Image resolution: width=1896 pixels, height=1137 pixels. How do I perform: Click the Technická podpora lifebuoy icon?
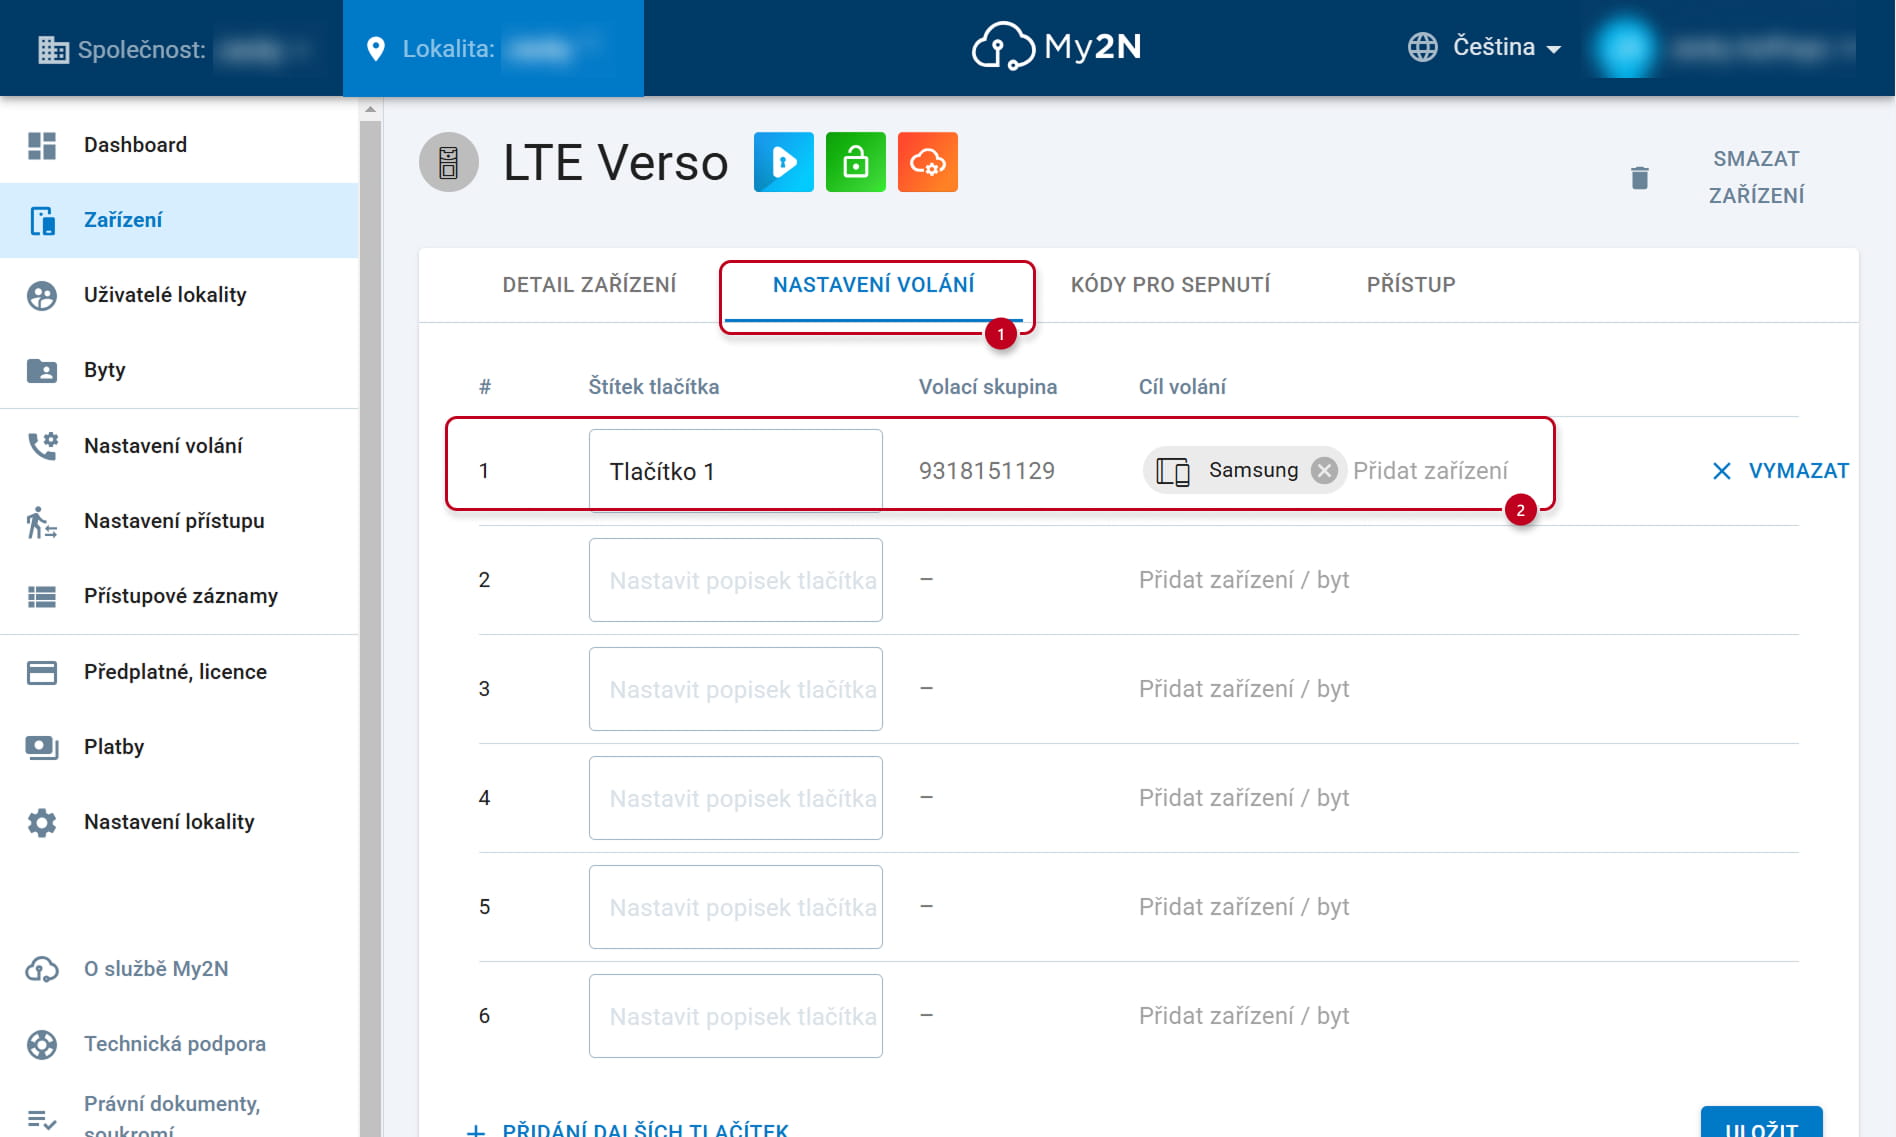[x=42, y=1044]
